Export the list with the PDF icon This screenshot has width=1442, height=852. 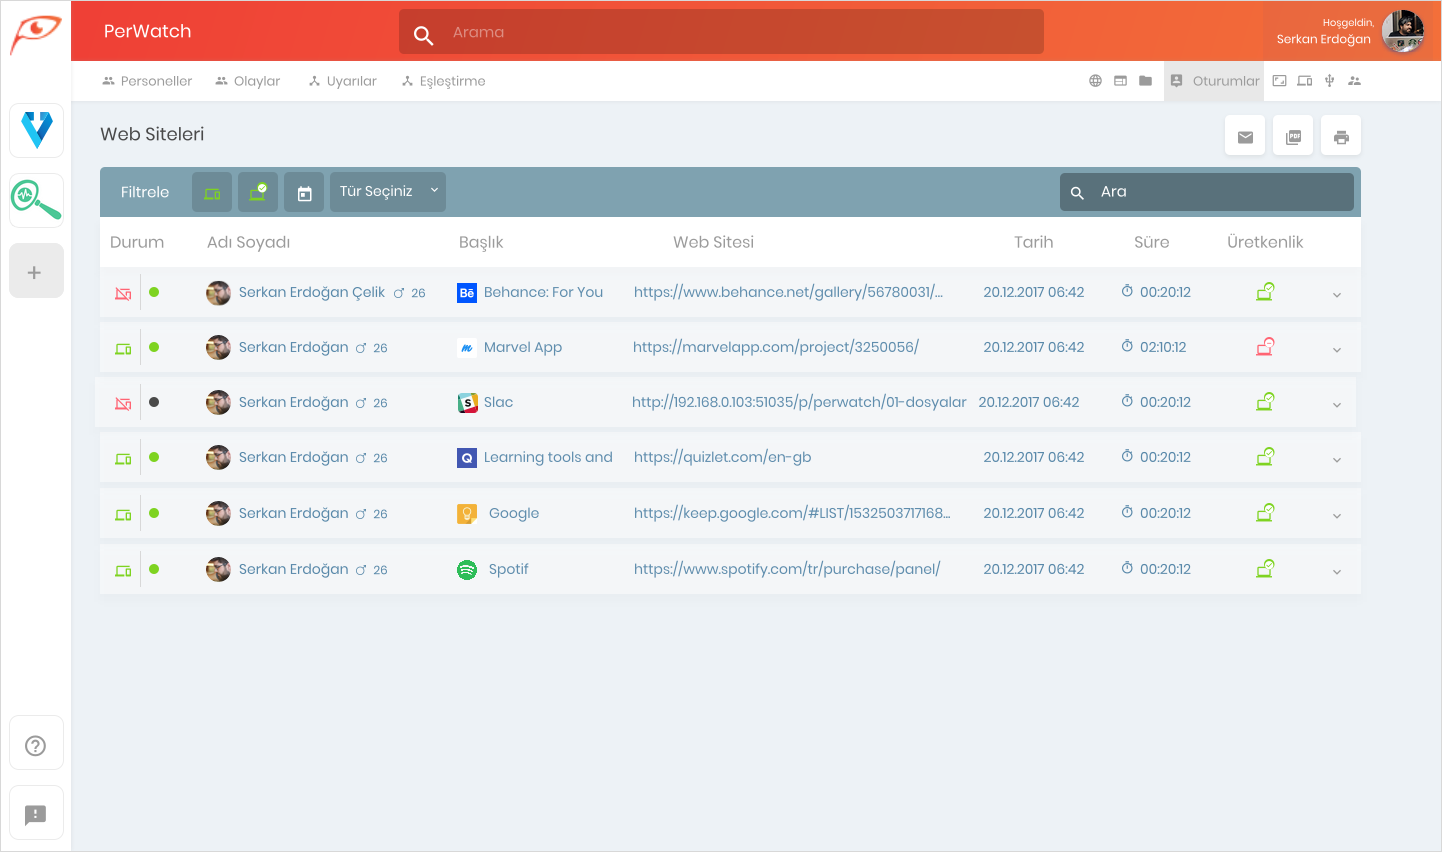[1293, 136]
